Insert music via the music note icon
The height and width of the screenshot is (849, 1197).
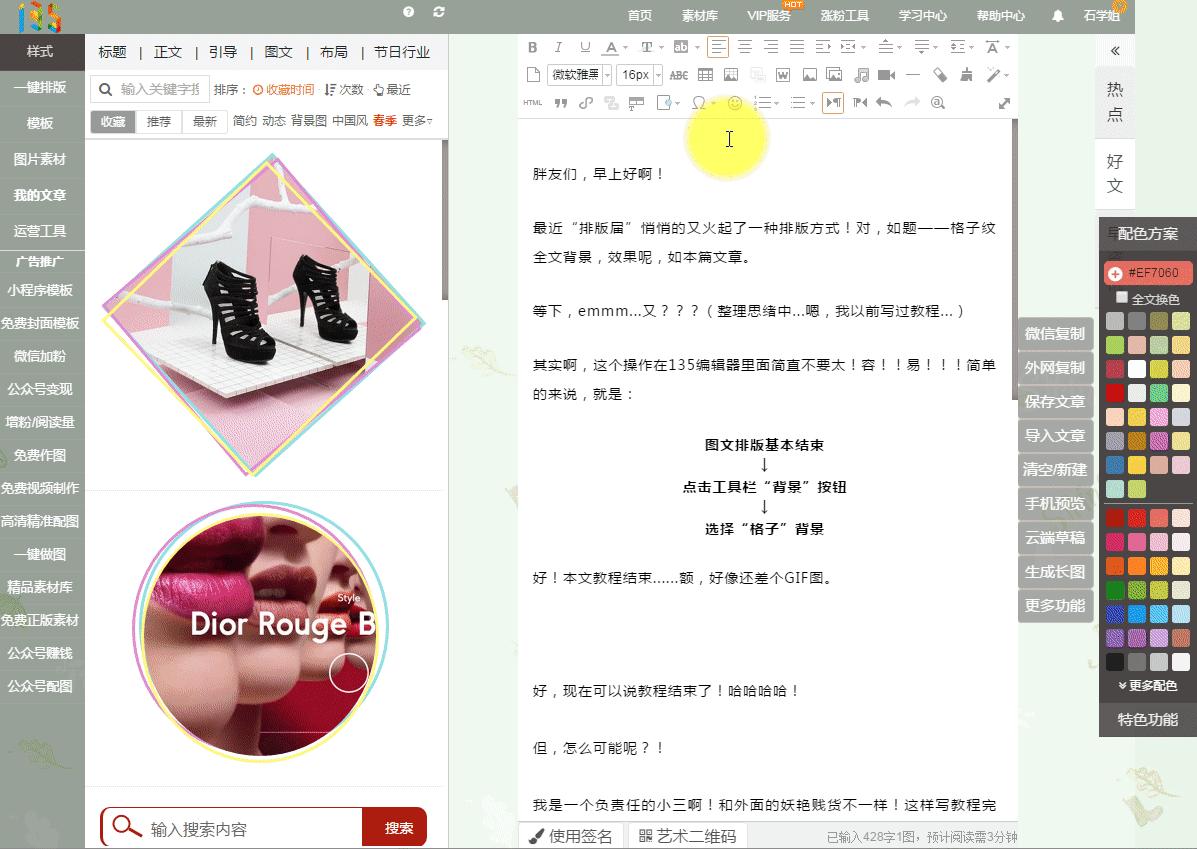point(860,74)
